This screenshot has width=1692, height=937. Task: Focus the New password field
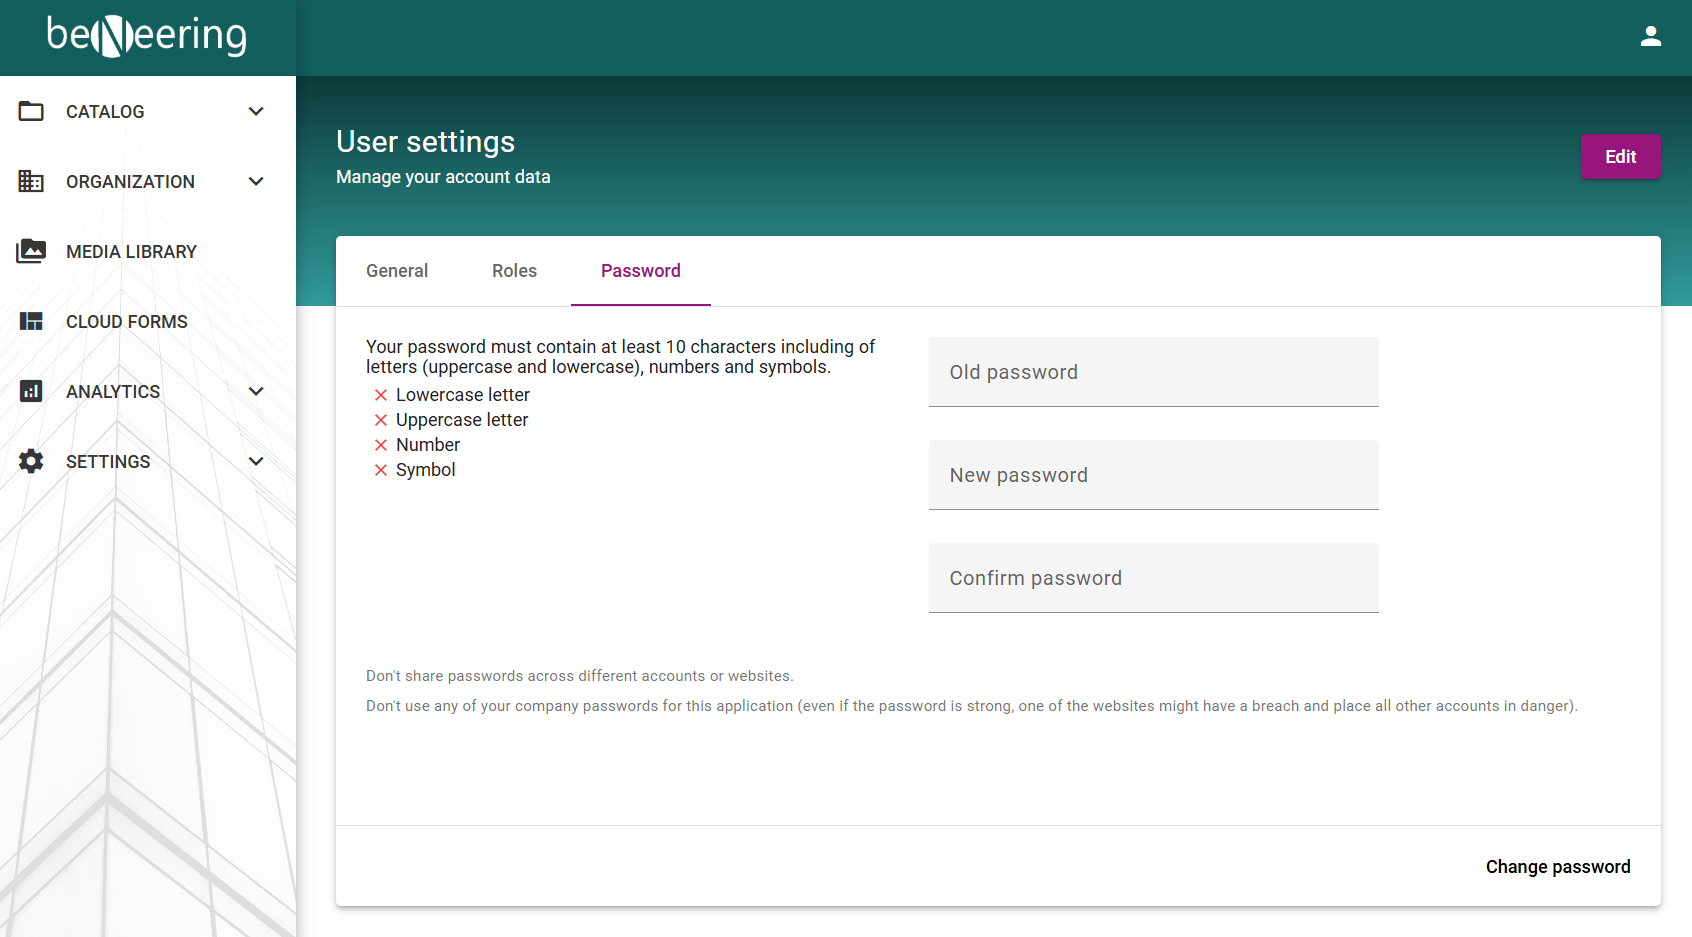[x=1153, y=475]
